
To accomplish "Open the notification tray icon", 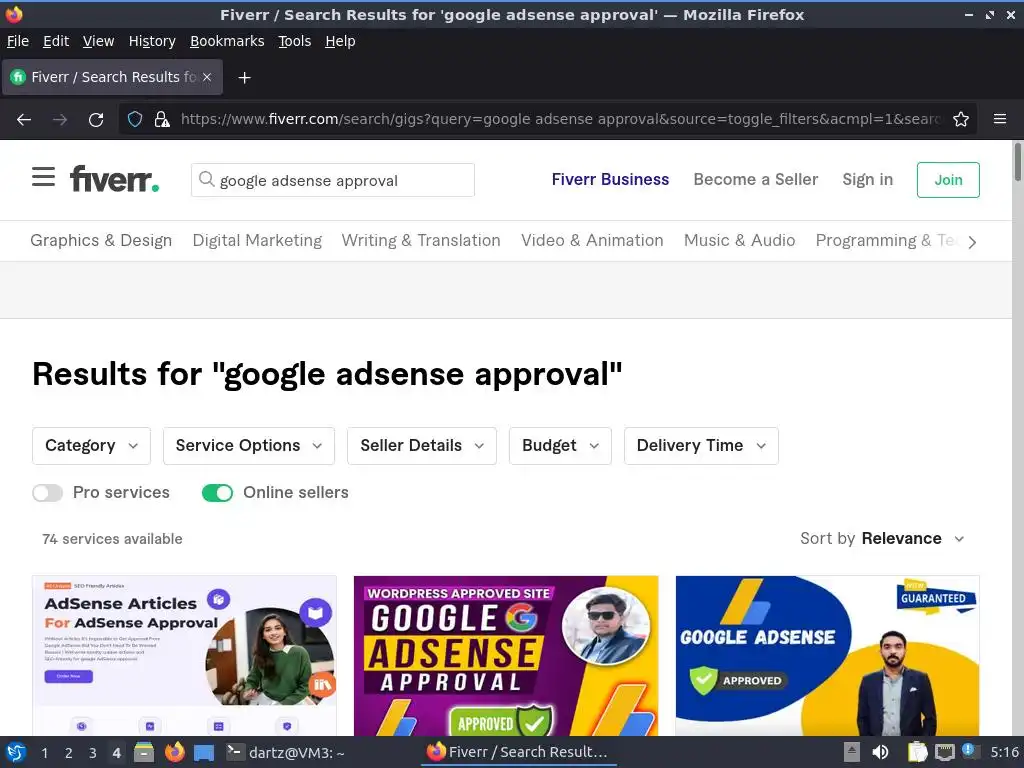I will tap(969, 751).
